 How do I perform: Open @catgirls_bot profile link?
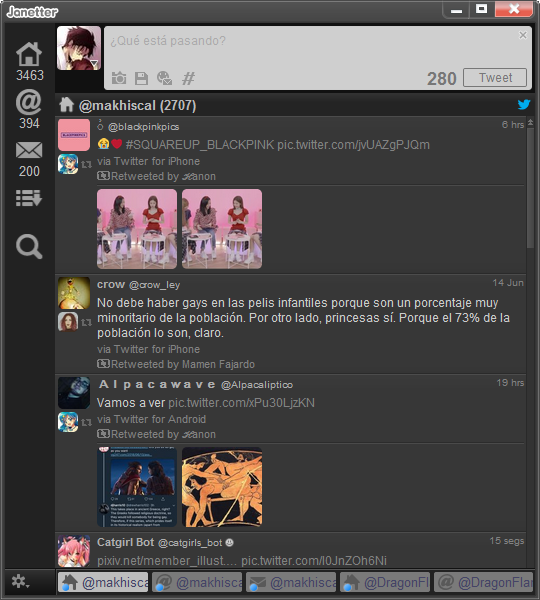coord(190,543)
